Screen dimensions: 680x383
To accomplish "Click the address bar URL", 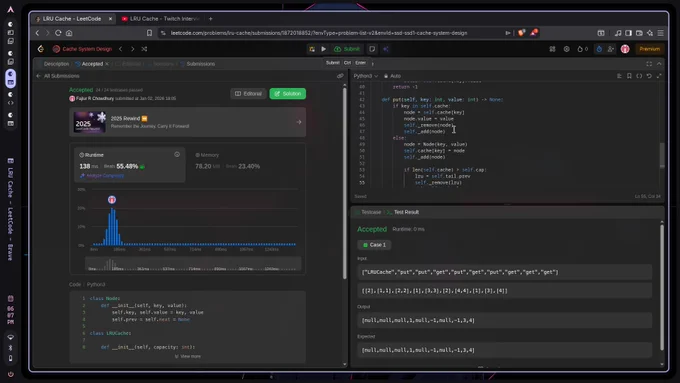I will [x=318, y=33].
